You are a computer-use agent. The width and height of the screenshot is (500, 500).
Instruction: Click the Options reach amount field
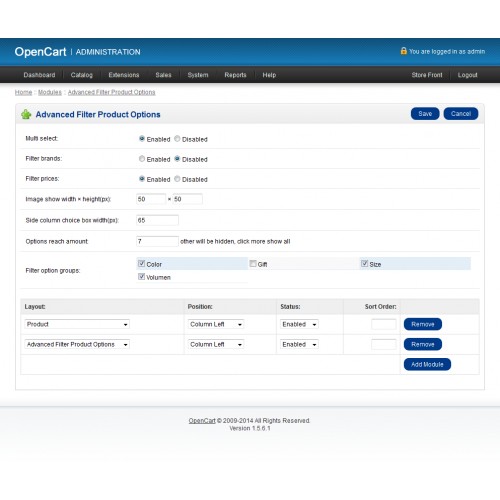(157, 241)
